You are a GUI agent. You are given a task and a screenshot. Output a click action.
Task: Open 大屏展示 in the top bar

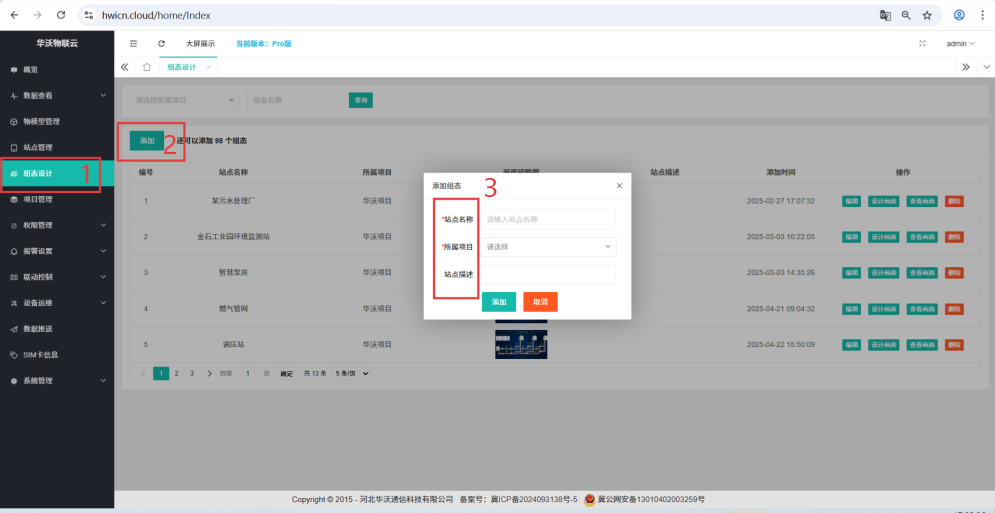click(x=200, y=44)
